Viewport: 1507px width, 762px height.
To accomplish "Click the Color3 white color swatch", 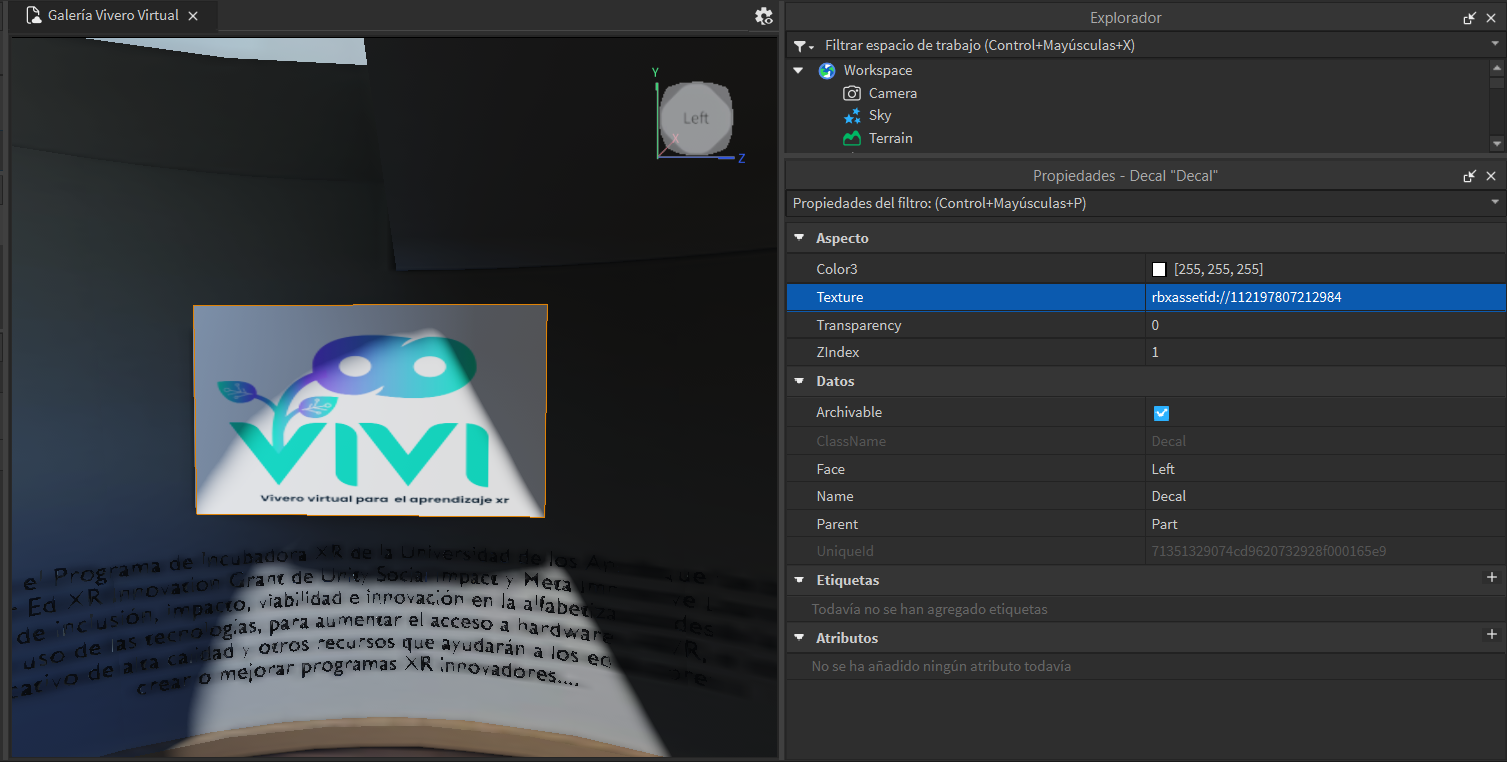I will (x=1159, y=270).
